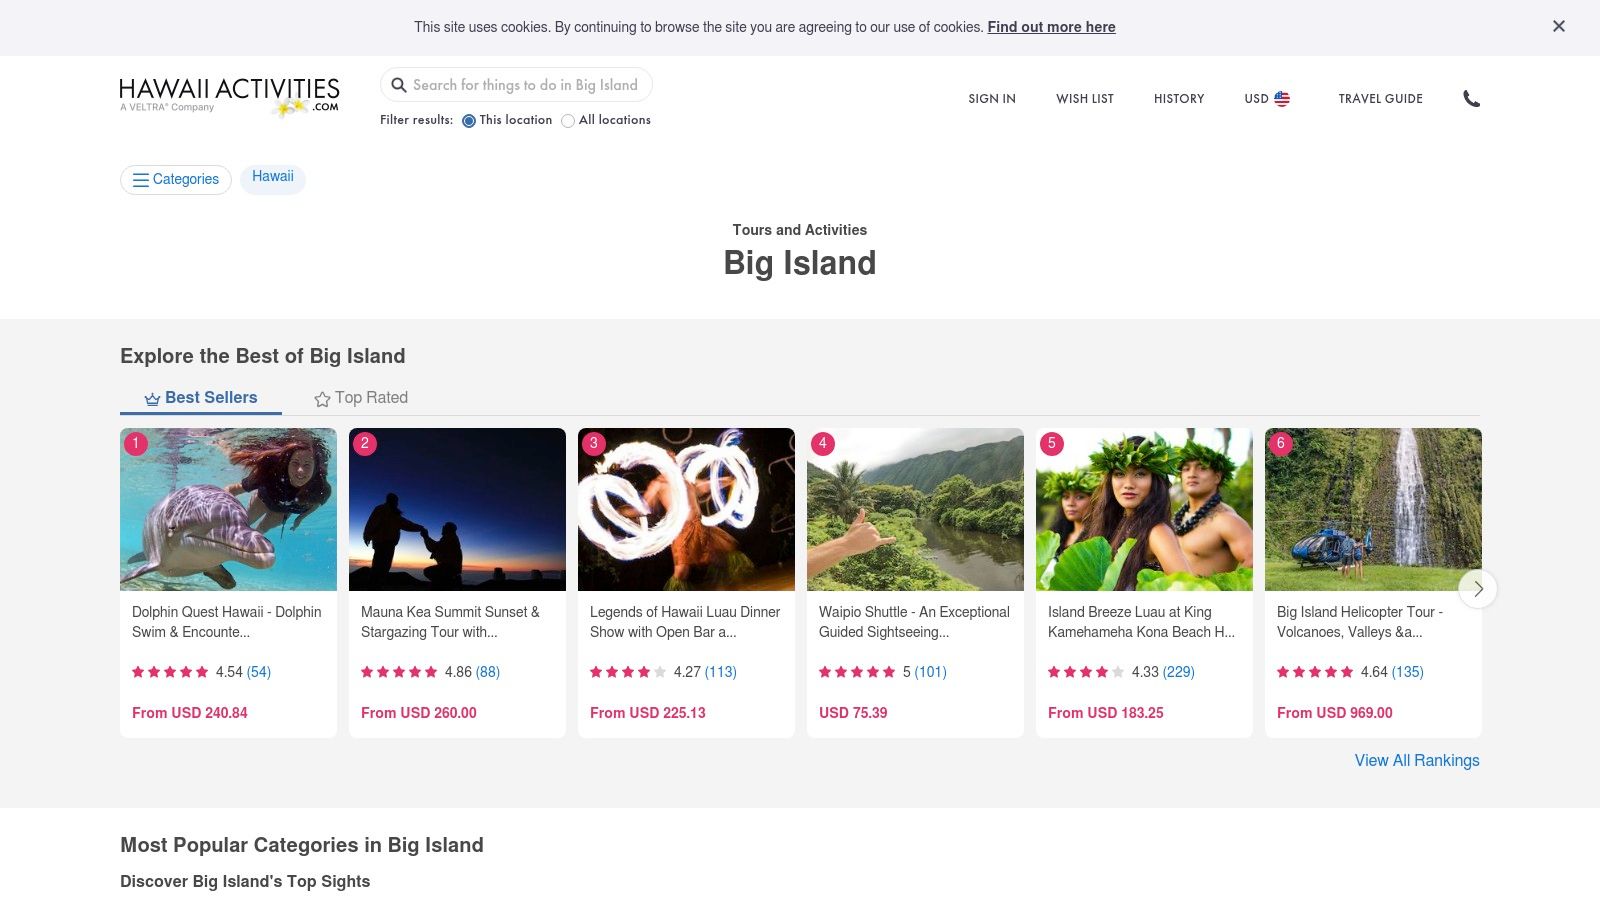1600x900 pixels.
Task: Click the Top Rated star icon
Action: click(322, 399)
